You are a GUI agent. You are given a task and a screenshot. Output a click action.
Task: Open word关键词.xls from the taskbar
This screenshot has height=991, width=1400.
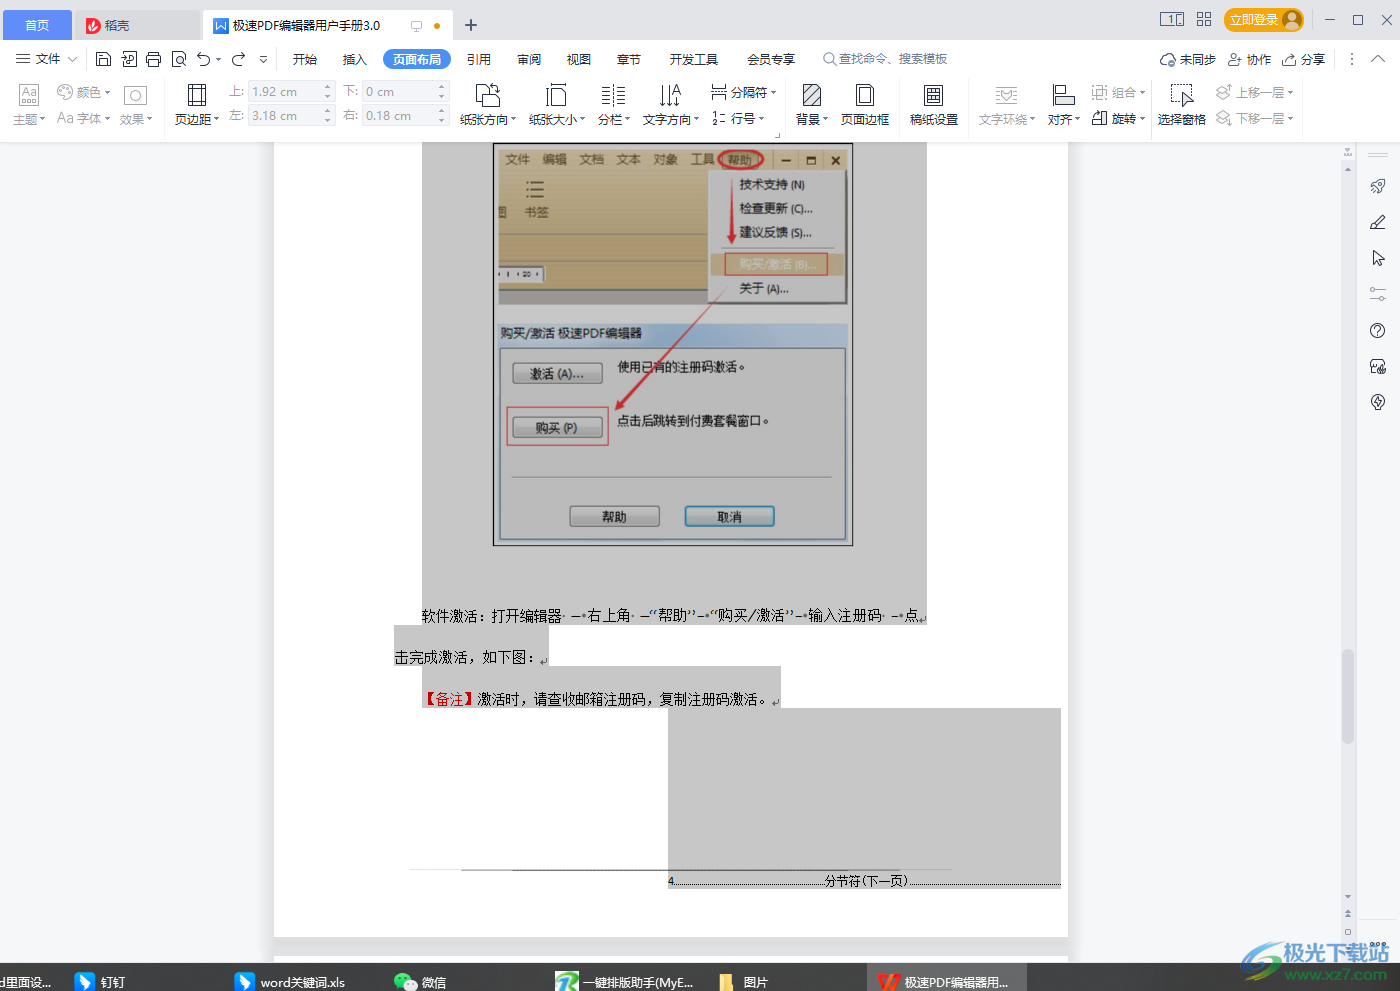click(290, 982)
